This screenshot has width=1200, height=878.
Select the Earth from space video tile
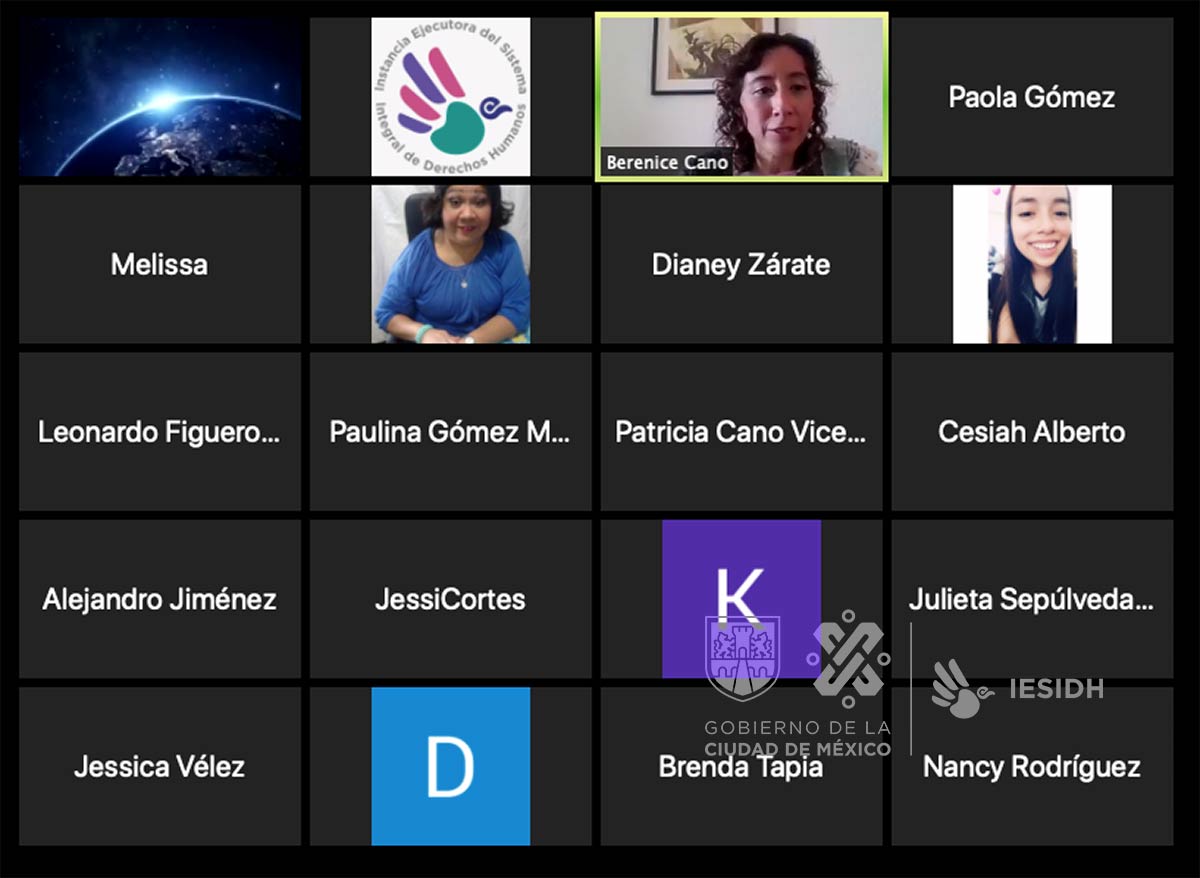point(160,97)
